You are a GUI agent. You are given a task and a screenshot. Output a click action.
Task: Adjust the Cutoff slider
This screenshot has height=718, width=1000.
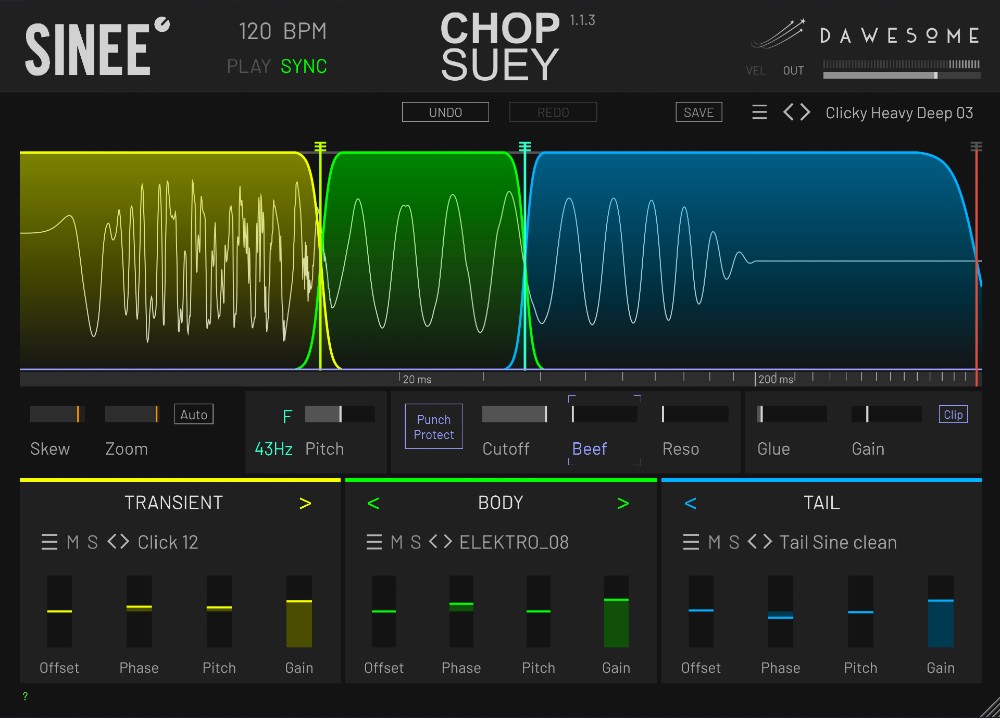(x=513, y=413)
